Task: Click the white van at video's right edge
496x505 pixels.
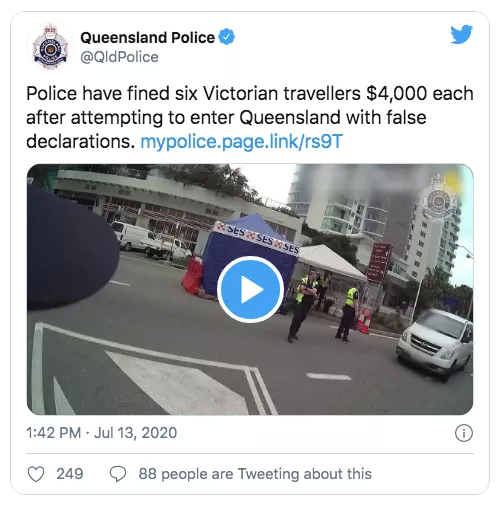Action: [435, 344]
